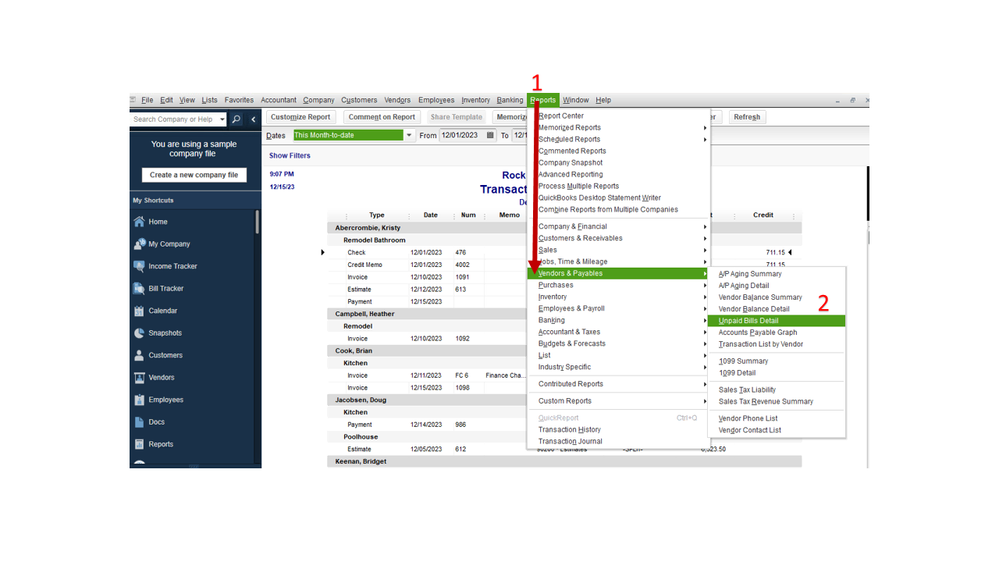Click Create a new company file
Image resolution: width=999 pixels, height=562 pixels.
coord(194,175)
